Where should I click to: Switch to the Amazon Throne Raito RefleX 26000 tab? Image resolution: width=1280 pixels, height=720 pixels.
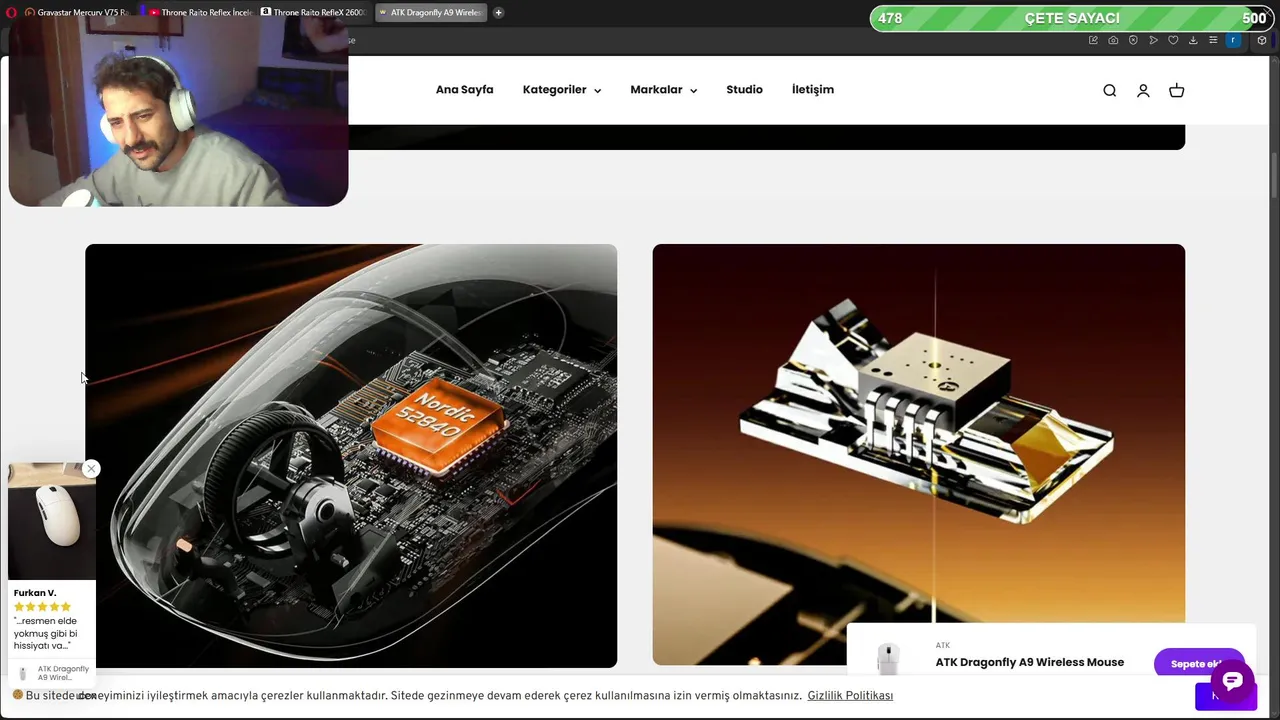tap(314, 13)
